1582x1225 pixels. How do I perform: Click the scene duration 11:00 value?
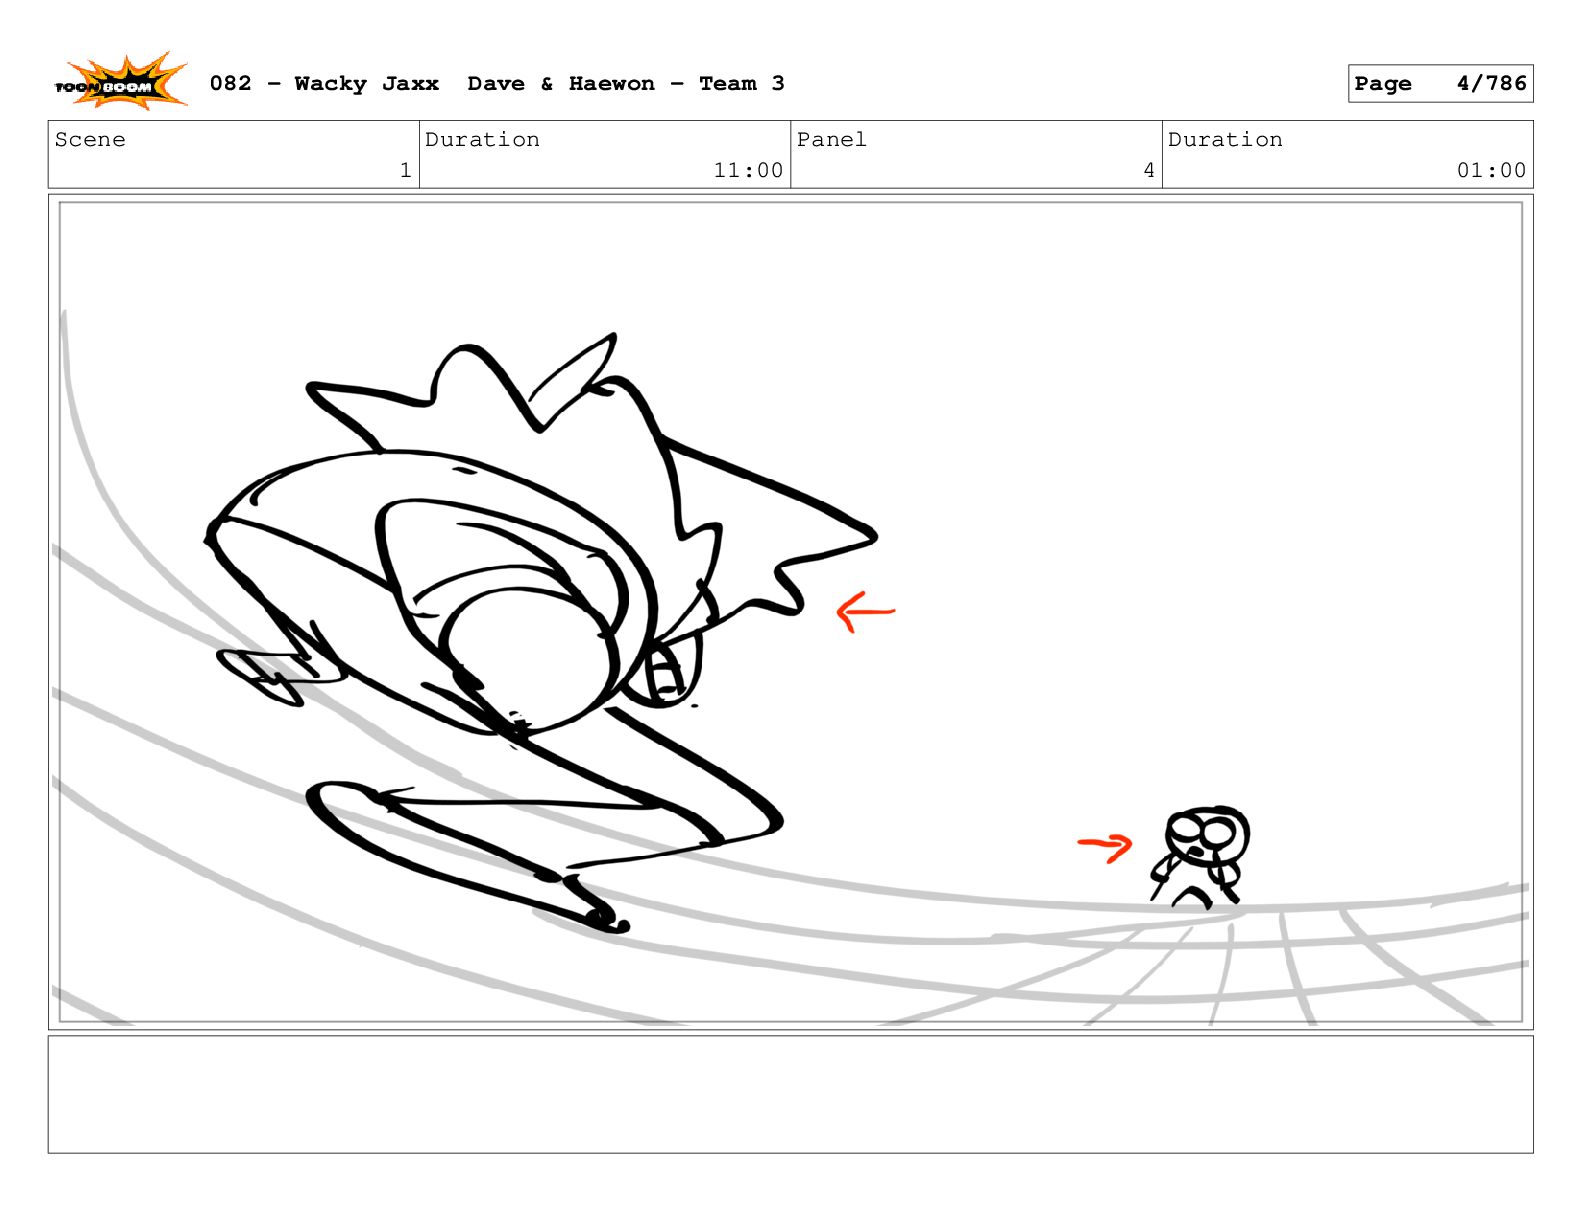pyautogui.click(x=748, y=171)
